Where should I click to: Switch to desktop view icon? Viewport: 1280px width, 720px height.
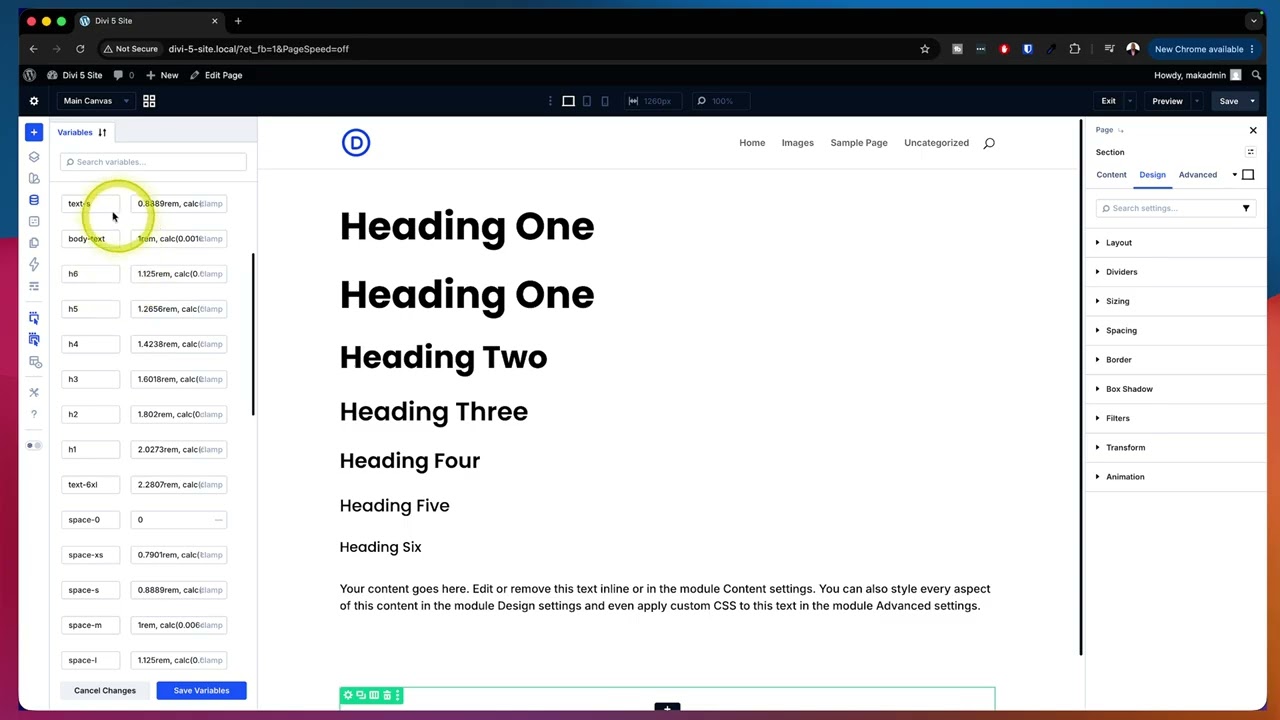(x=568, y=101)
